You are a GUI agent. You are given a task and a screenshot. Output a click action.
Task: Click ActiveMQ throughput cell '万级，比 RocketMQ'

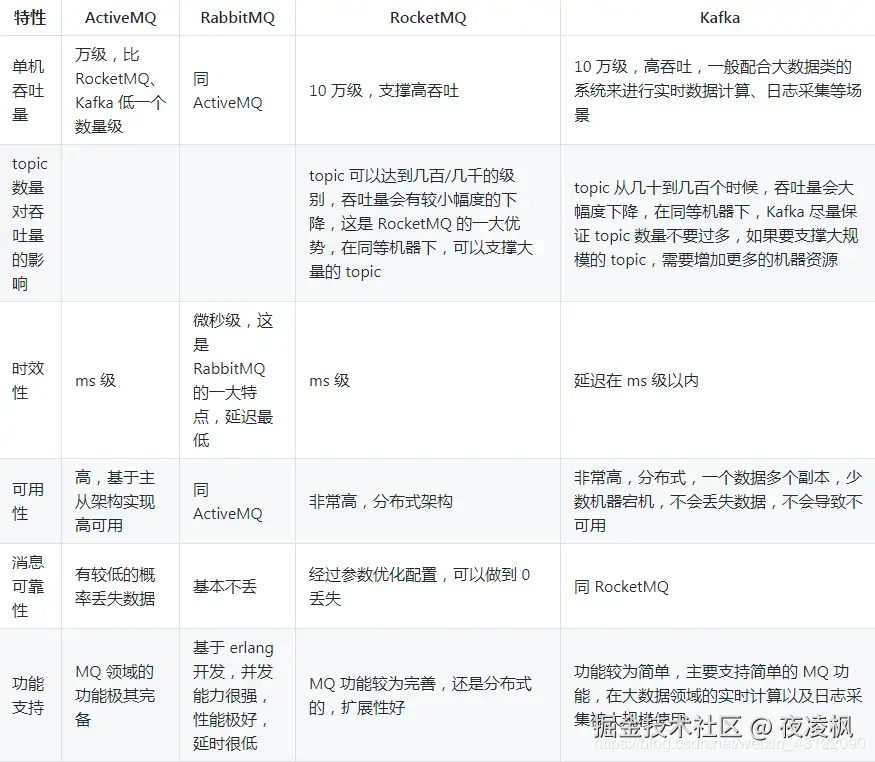click(x=121, y=90)
